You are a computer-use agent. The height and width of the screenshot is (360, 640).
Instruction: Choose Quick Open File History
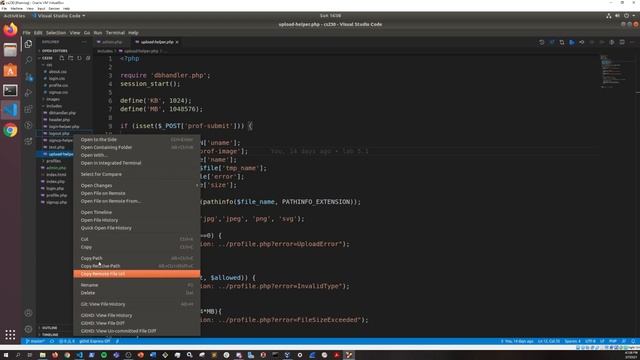click(137, 228)
